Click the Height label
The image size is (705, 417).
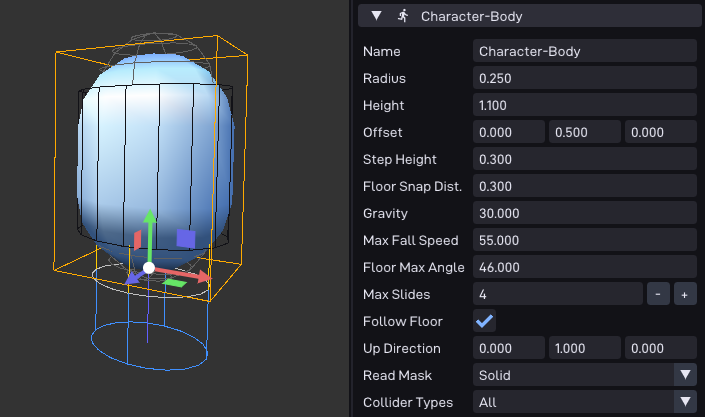pyautogui.click(x=384, y=105)
